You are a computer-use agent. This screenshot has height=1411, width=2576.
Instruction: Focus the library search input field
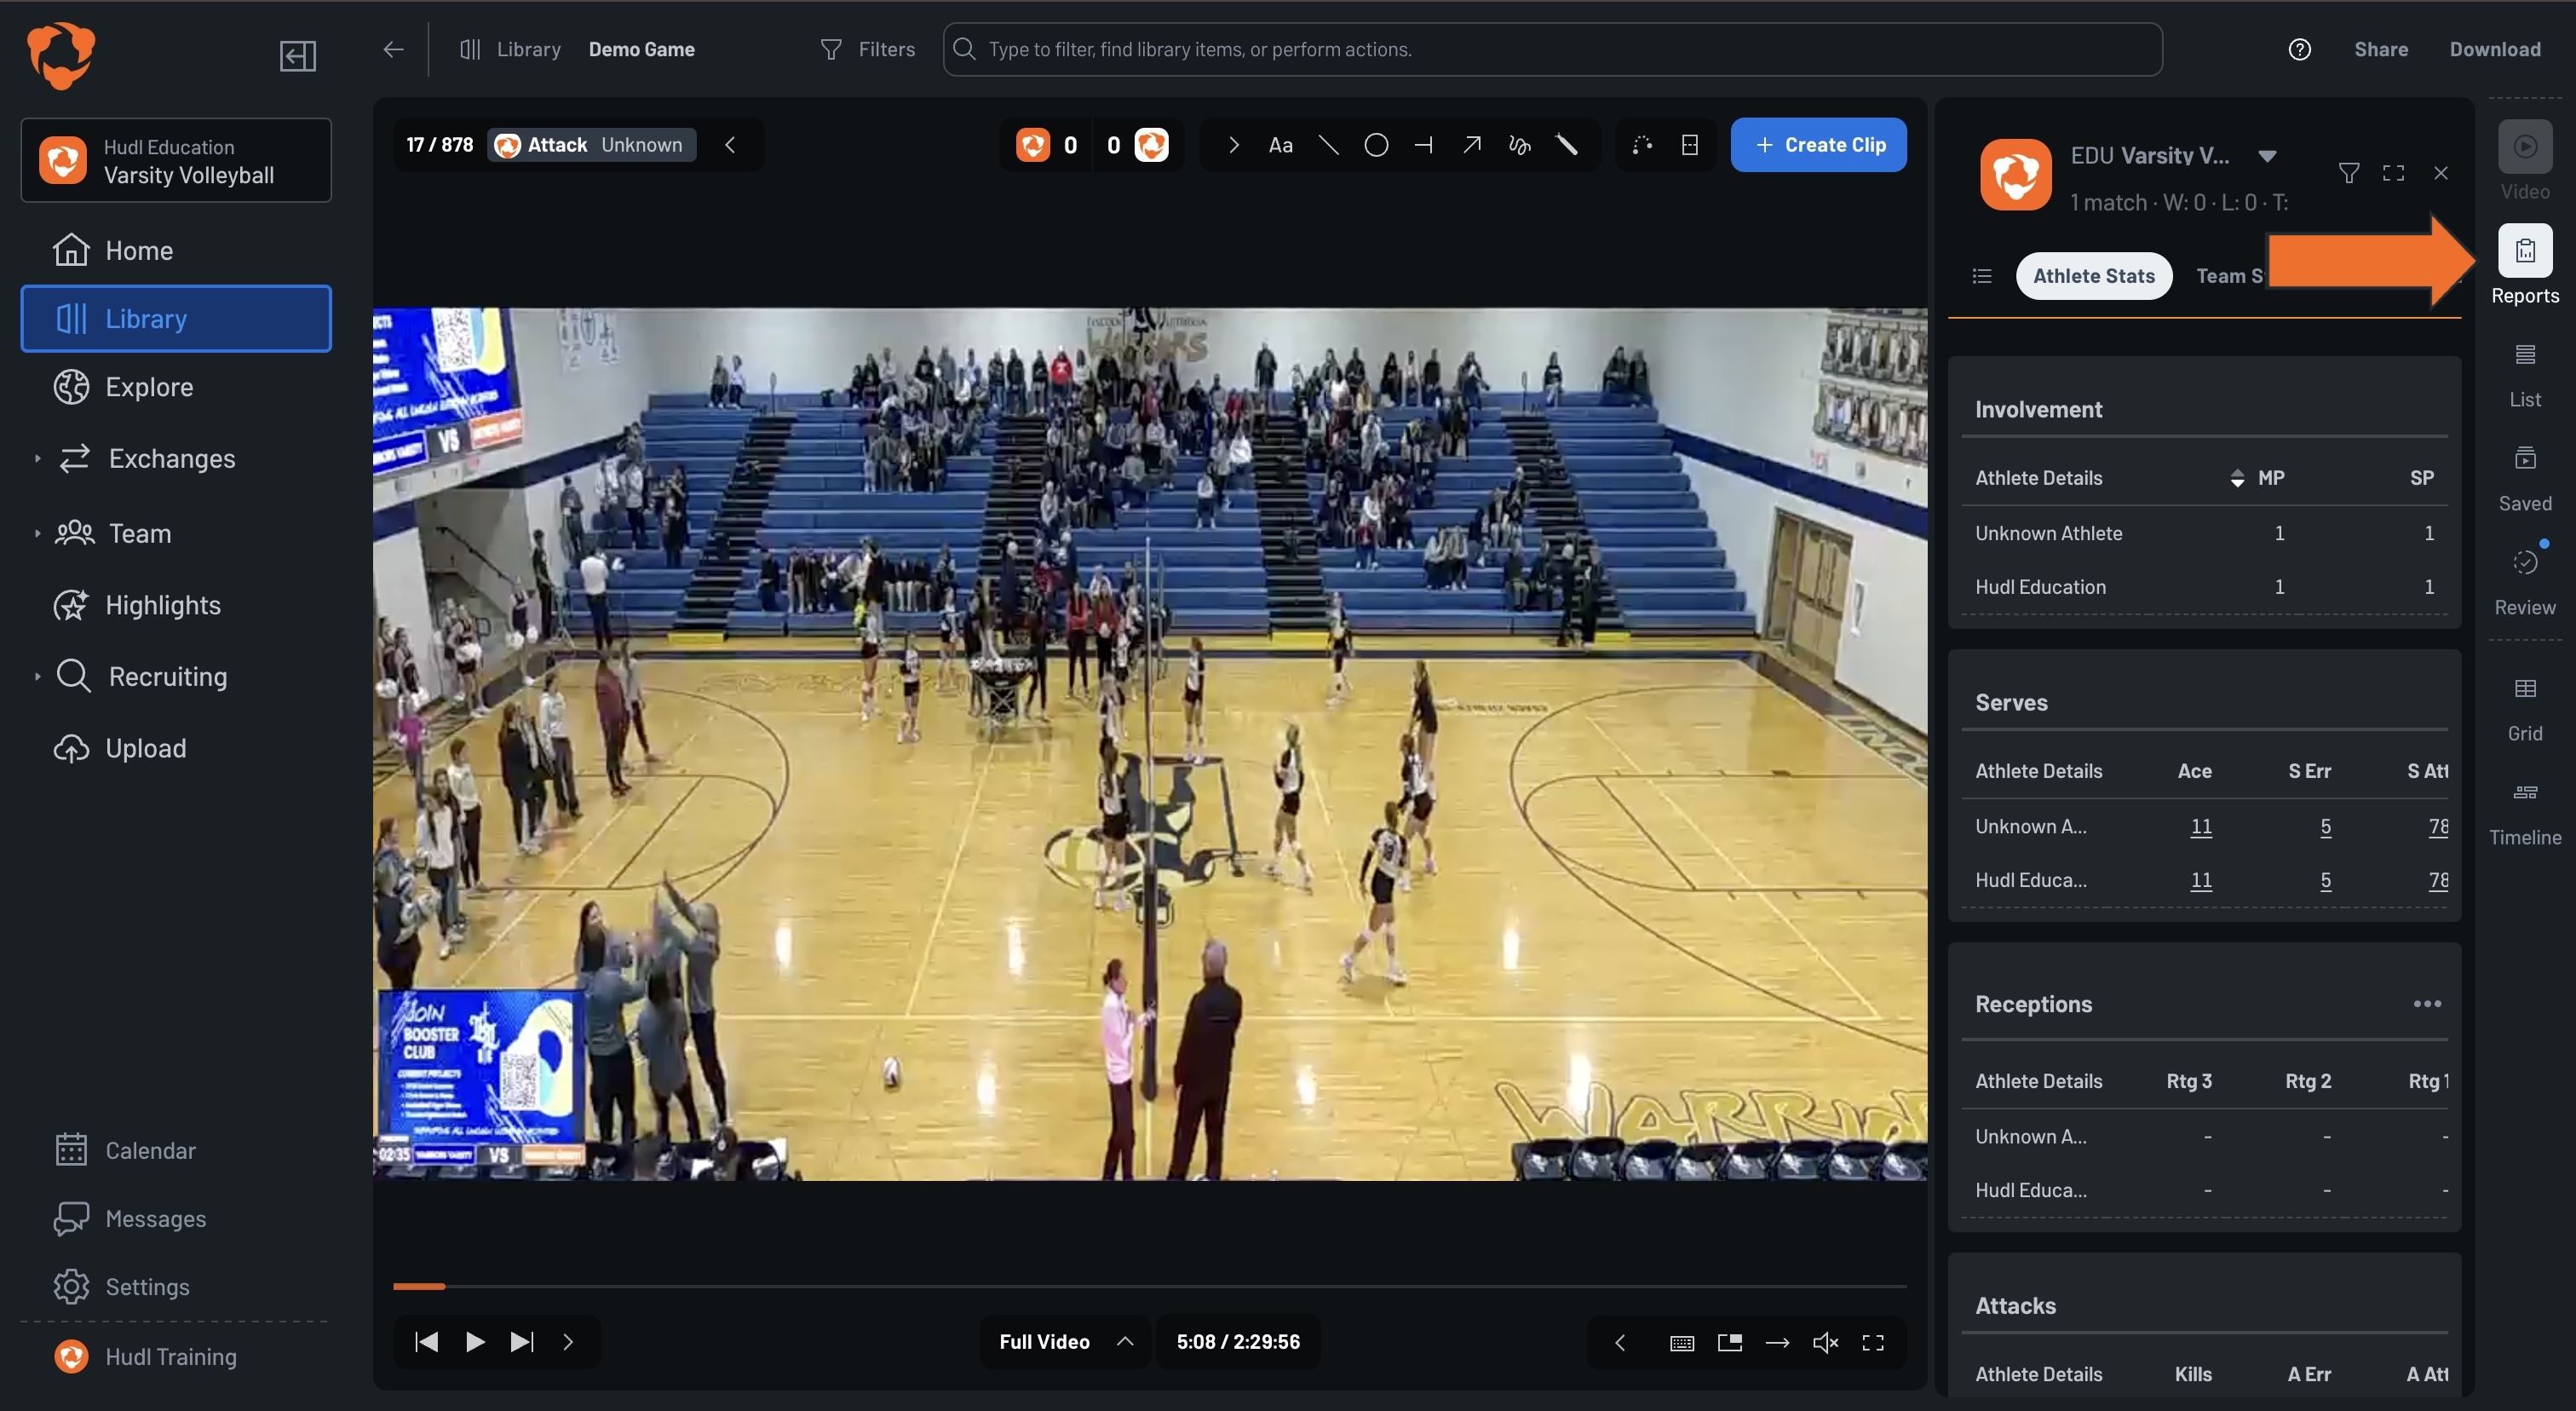(1552, 49)
